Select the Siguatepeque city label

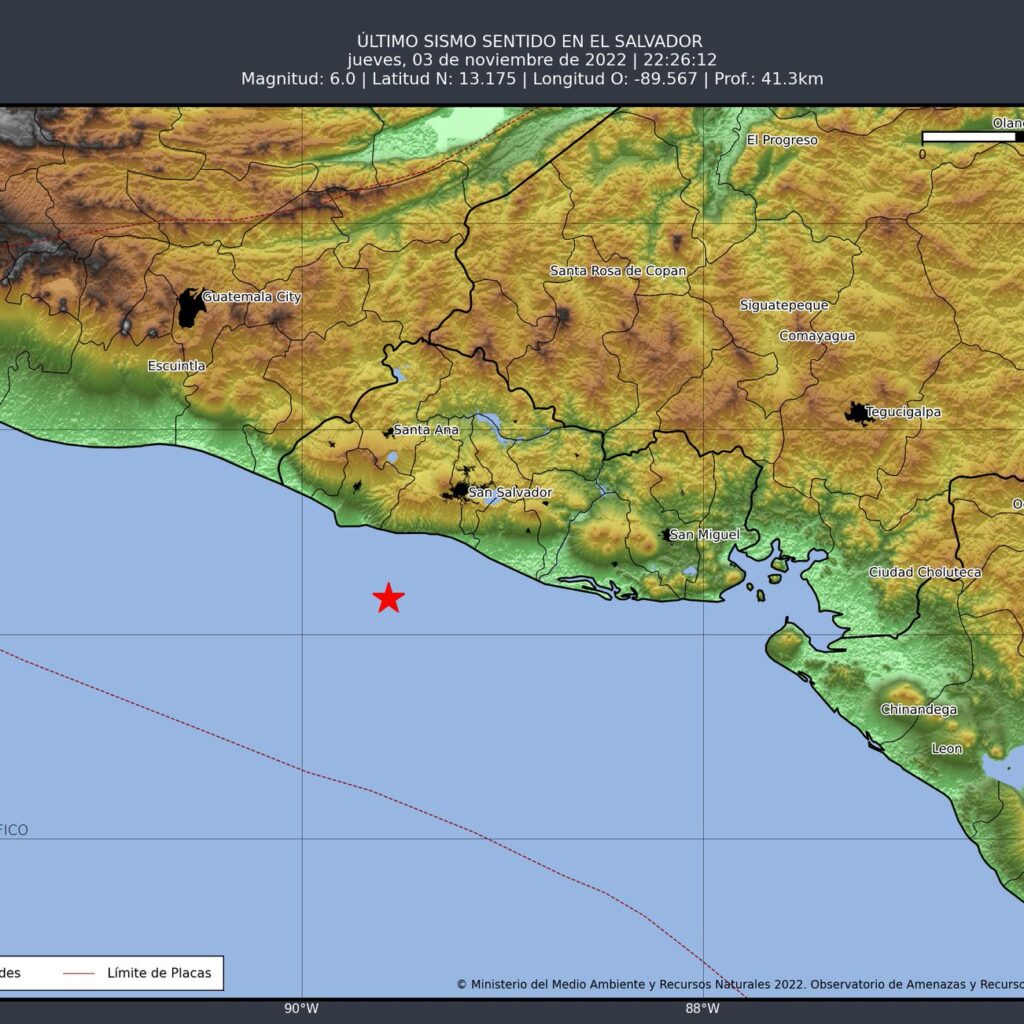pos(784,305)
